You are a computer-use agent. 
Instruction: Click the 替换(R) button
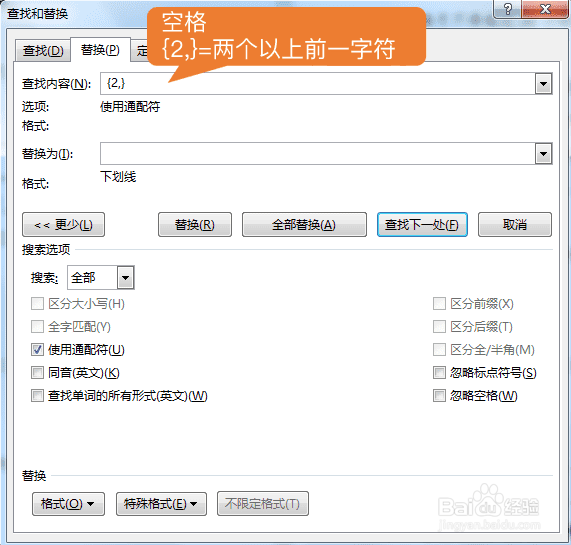click(195, 225)
